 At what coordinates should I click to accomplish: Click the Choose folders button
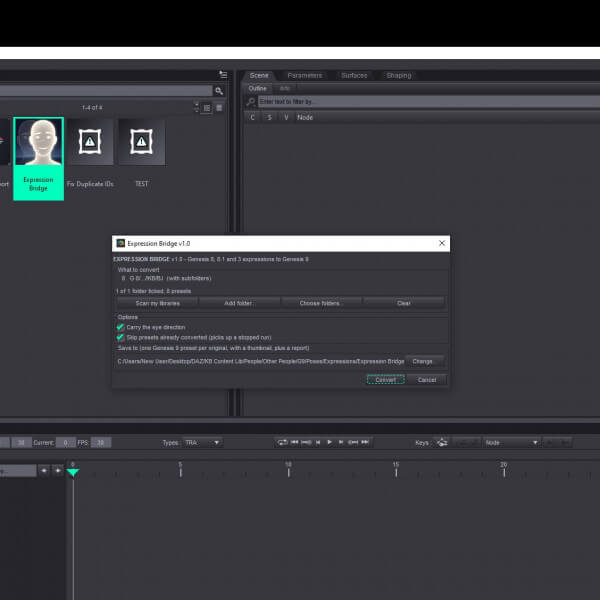320,303
